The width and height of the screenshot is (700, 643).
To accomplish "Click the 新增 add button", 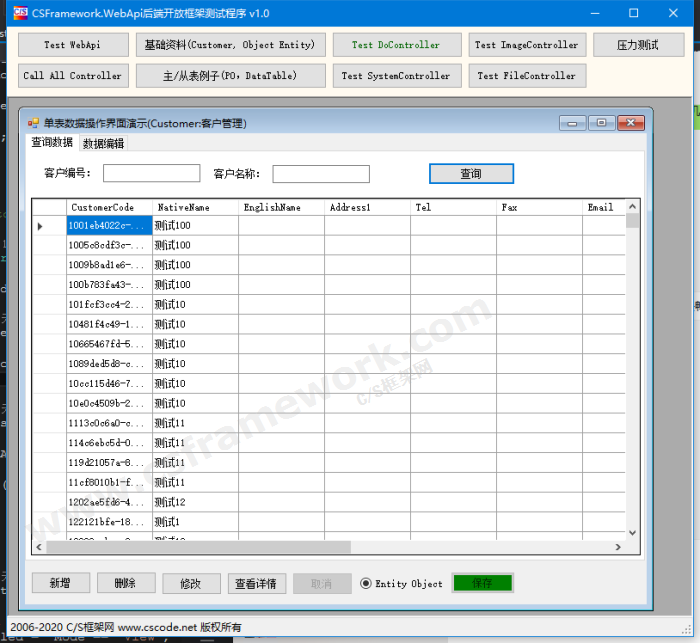I will pyautogui.click(x=60, y=583).
